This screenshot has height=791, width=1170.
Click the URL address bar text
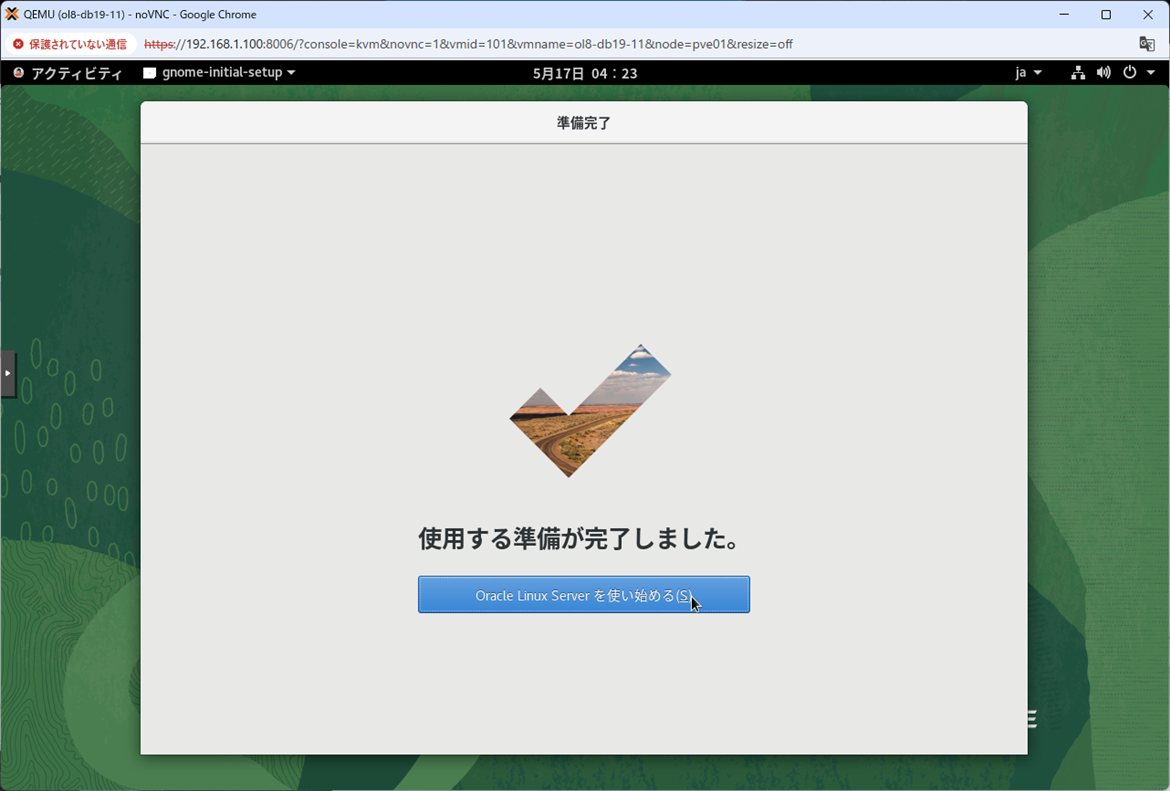tap(468, 44)
